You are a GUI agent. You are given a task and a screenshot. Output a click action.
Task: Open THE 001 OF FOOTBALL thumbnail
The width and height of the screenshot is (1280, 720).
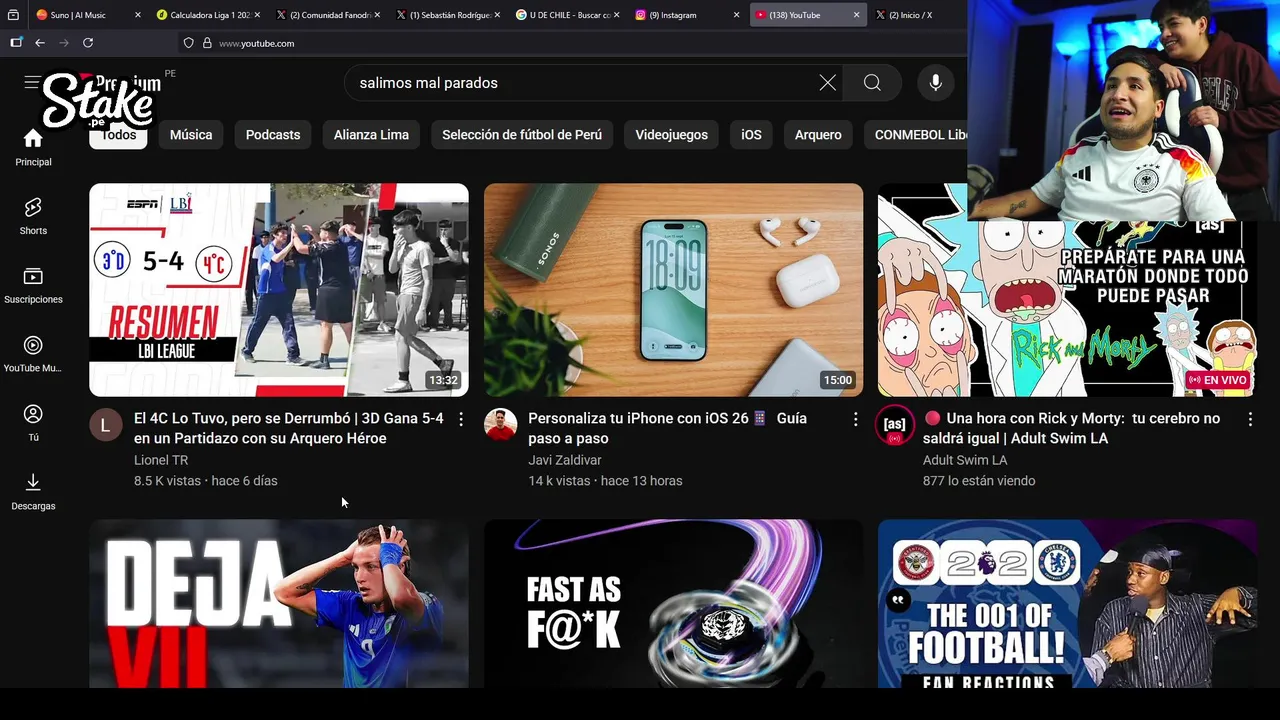1067,603
